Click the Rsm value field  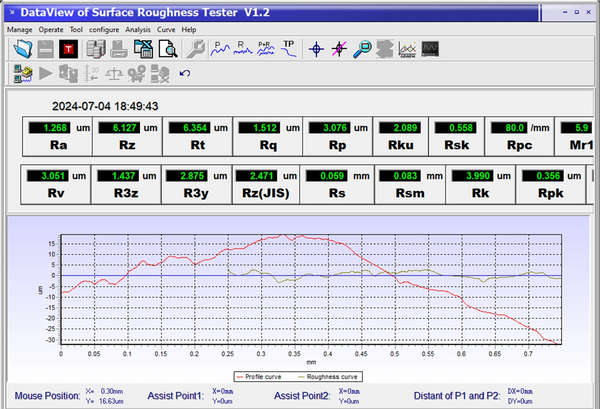(398, 176)
